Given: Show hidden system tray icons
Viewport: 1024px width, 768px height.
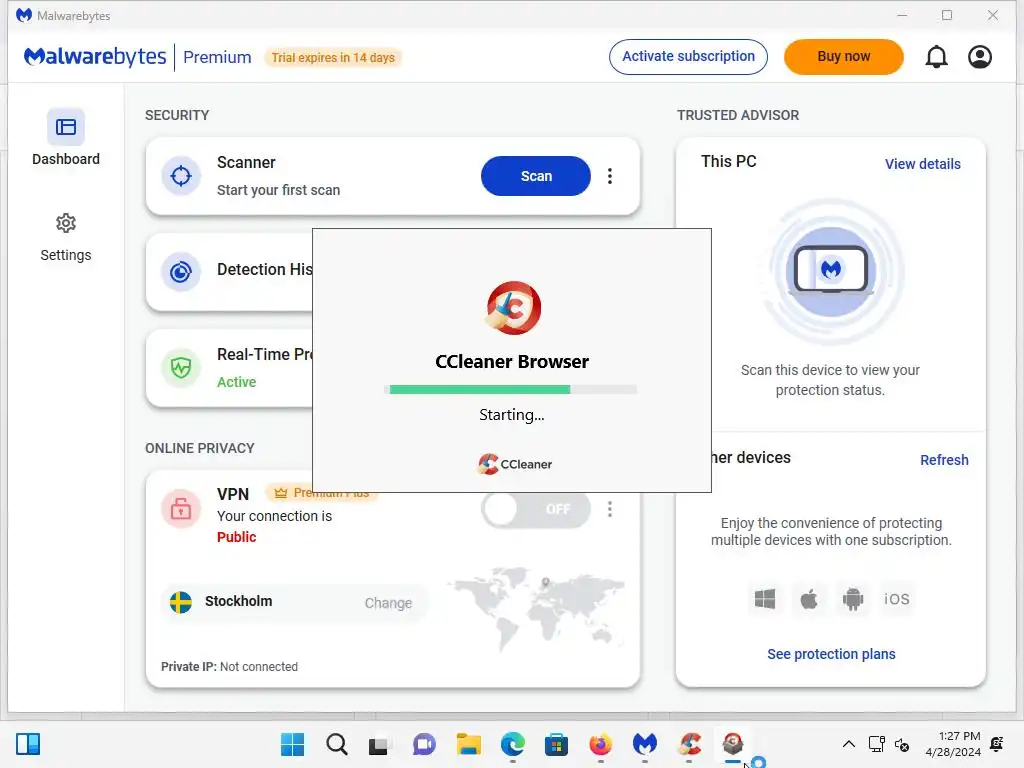Looking at the screenshot, I should coord(848,744).
